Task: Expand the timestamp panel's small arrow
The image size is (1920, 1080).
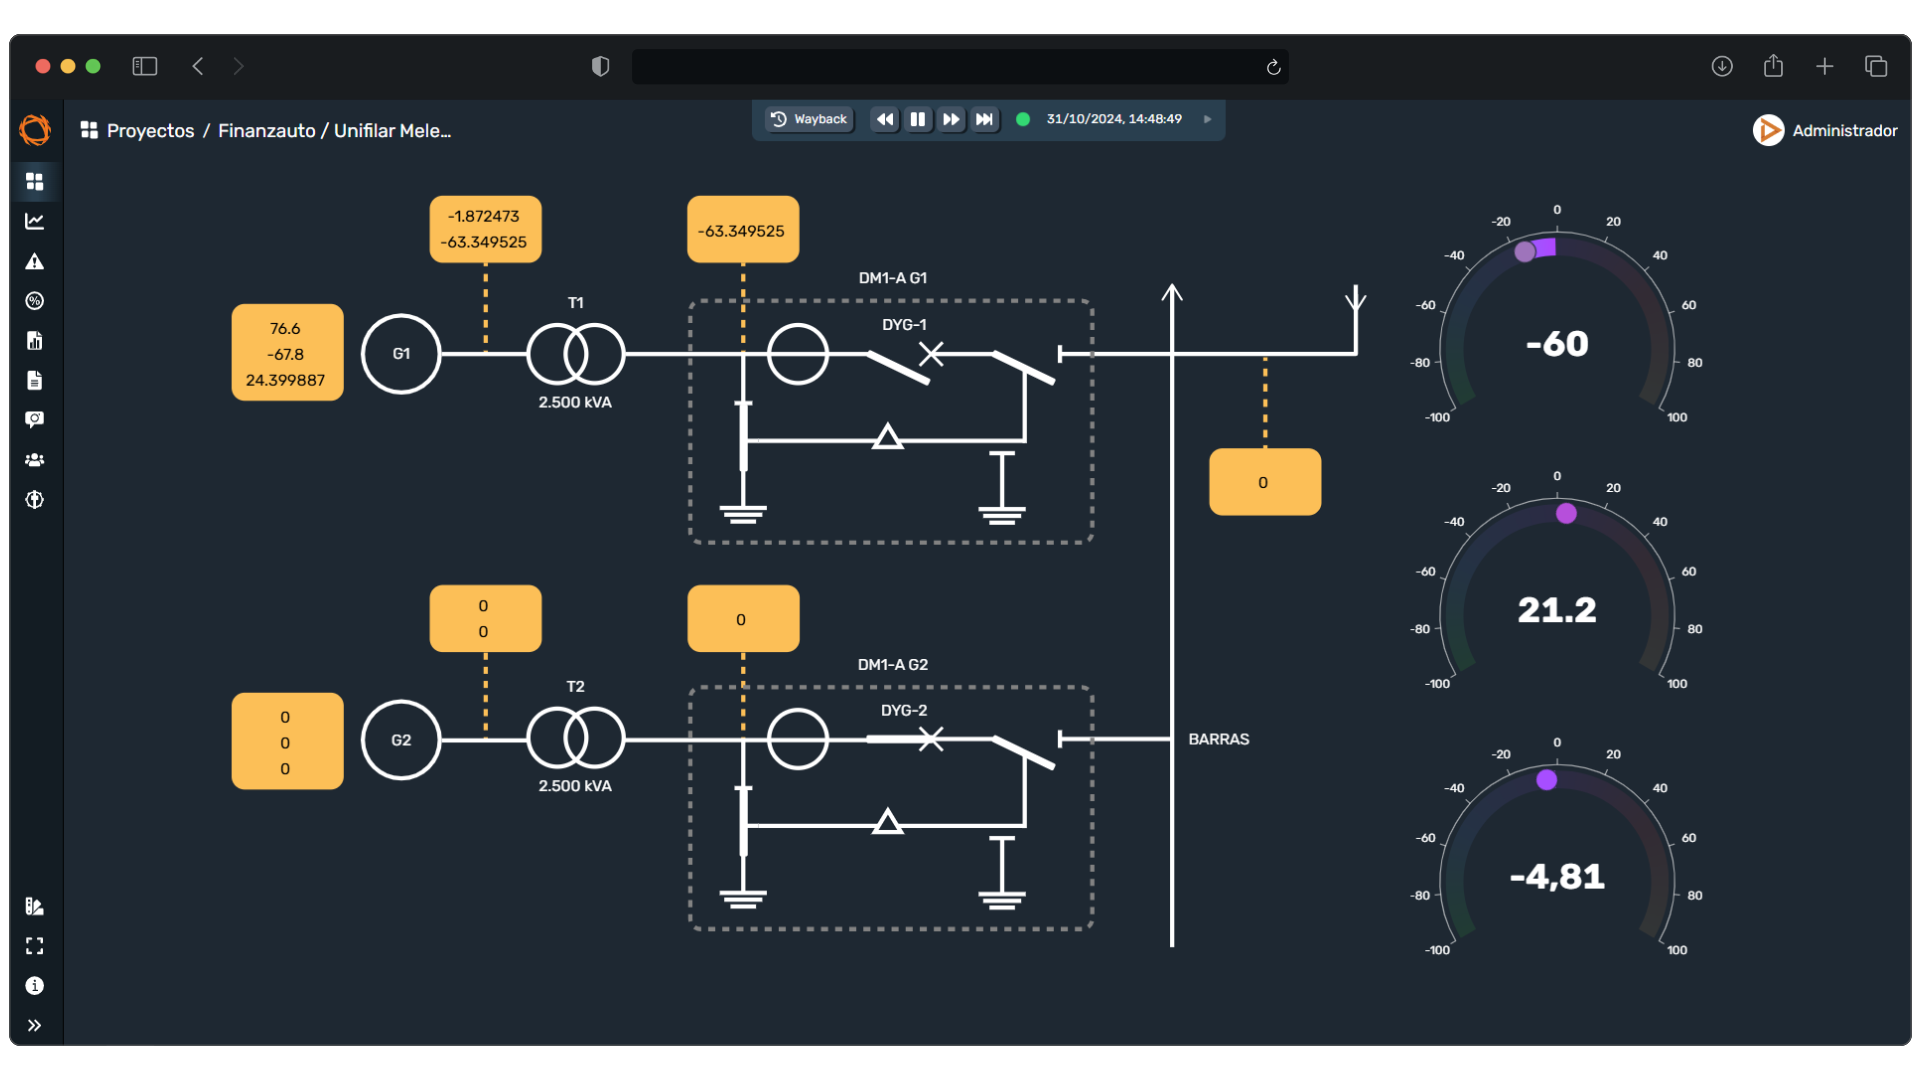Action: (x=1207, y=119)
